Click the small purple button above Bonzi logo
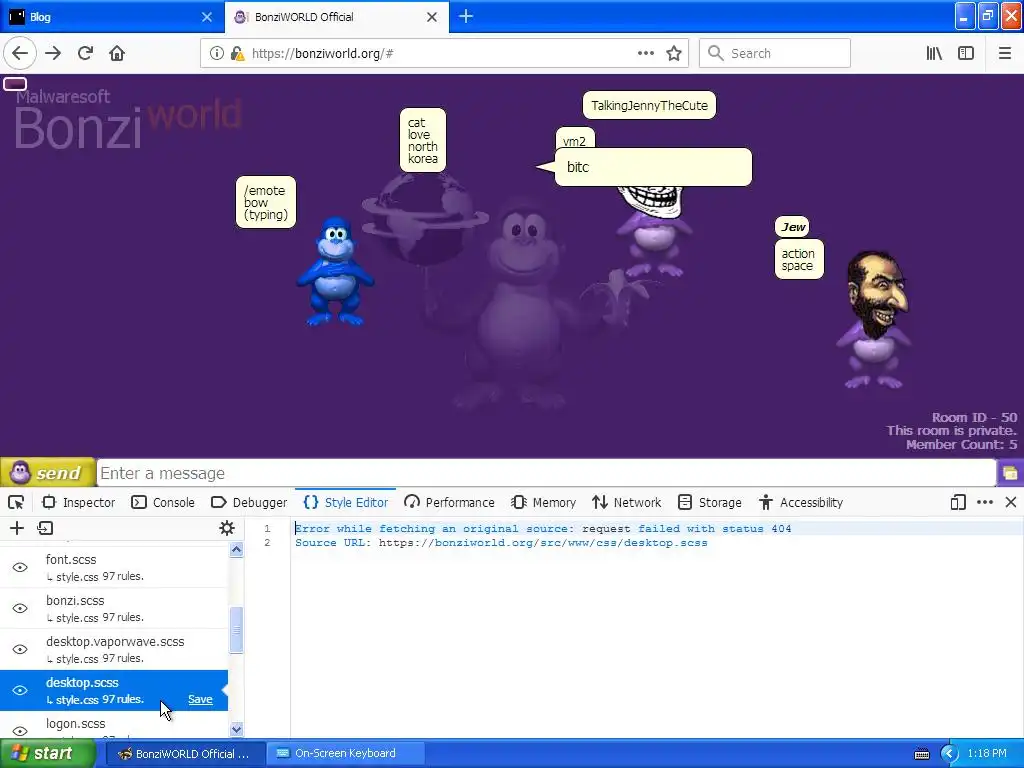Screen dimensions: 1024x768 [x=15, y=84]
